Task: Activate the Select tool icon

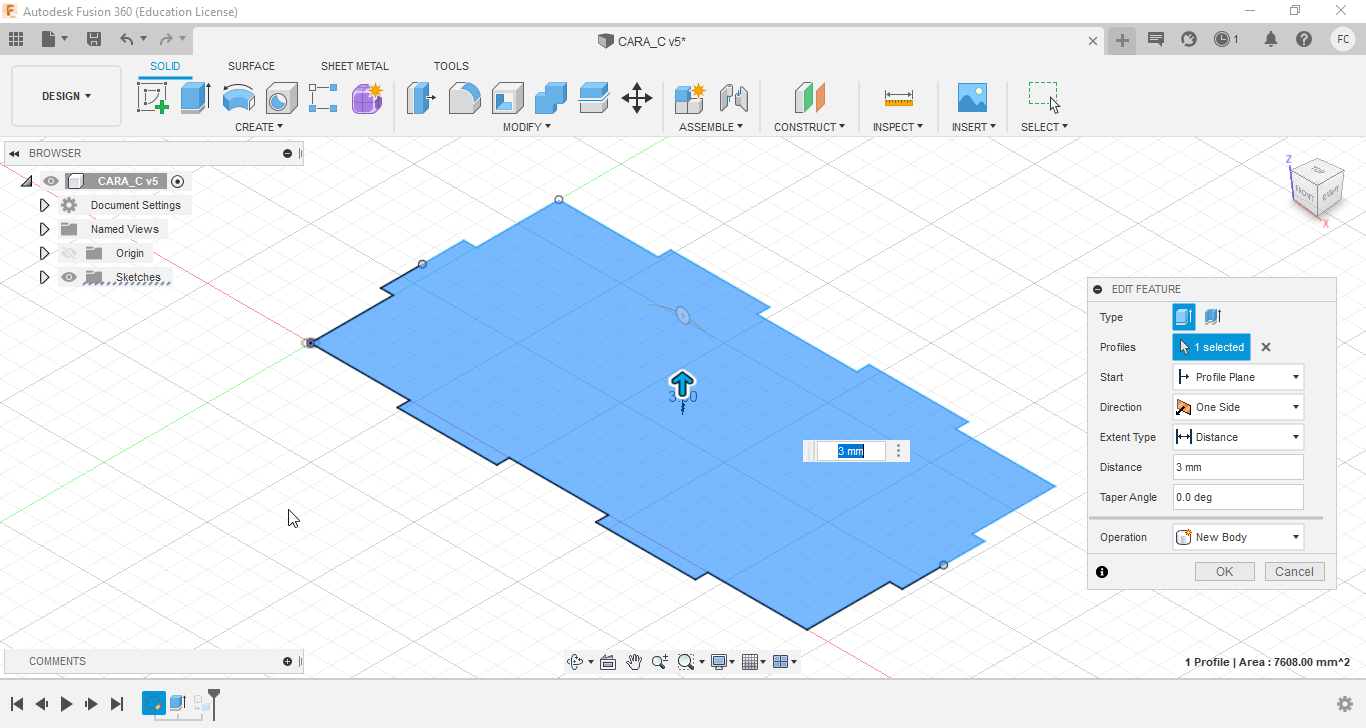Action: [x=1044, y=97]
